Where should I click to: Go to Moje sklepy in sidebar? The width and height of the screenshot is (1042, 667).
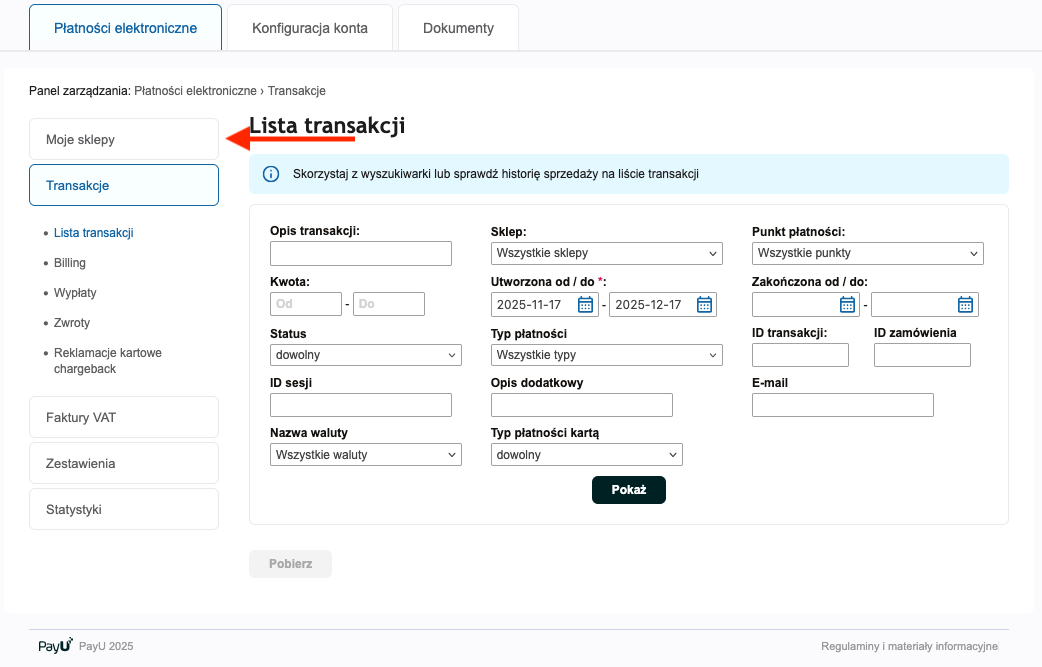click(123, 140)
